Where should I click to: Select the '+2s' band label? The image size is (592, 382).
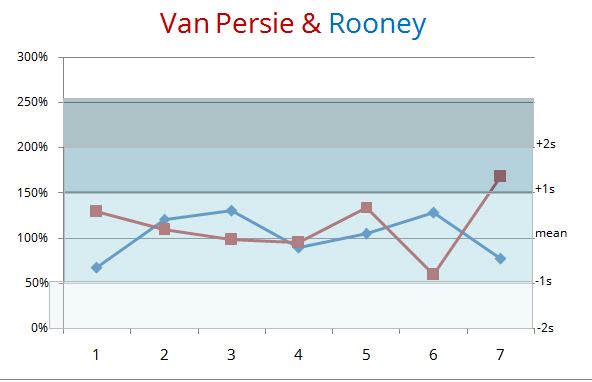click(546, 144)
